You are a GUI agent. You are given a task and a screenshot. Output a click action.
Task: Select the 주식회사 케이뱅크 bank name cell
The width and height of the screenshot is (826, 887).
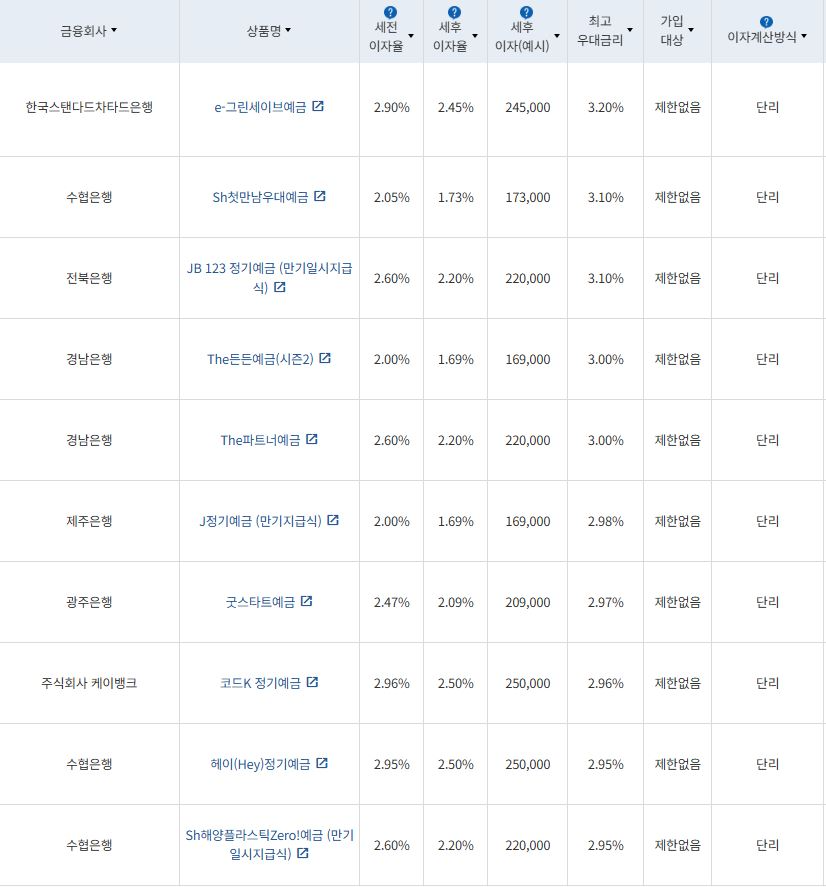click(x=90, y=683)
